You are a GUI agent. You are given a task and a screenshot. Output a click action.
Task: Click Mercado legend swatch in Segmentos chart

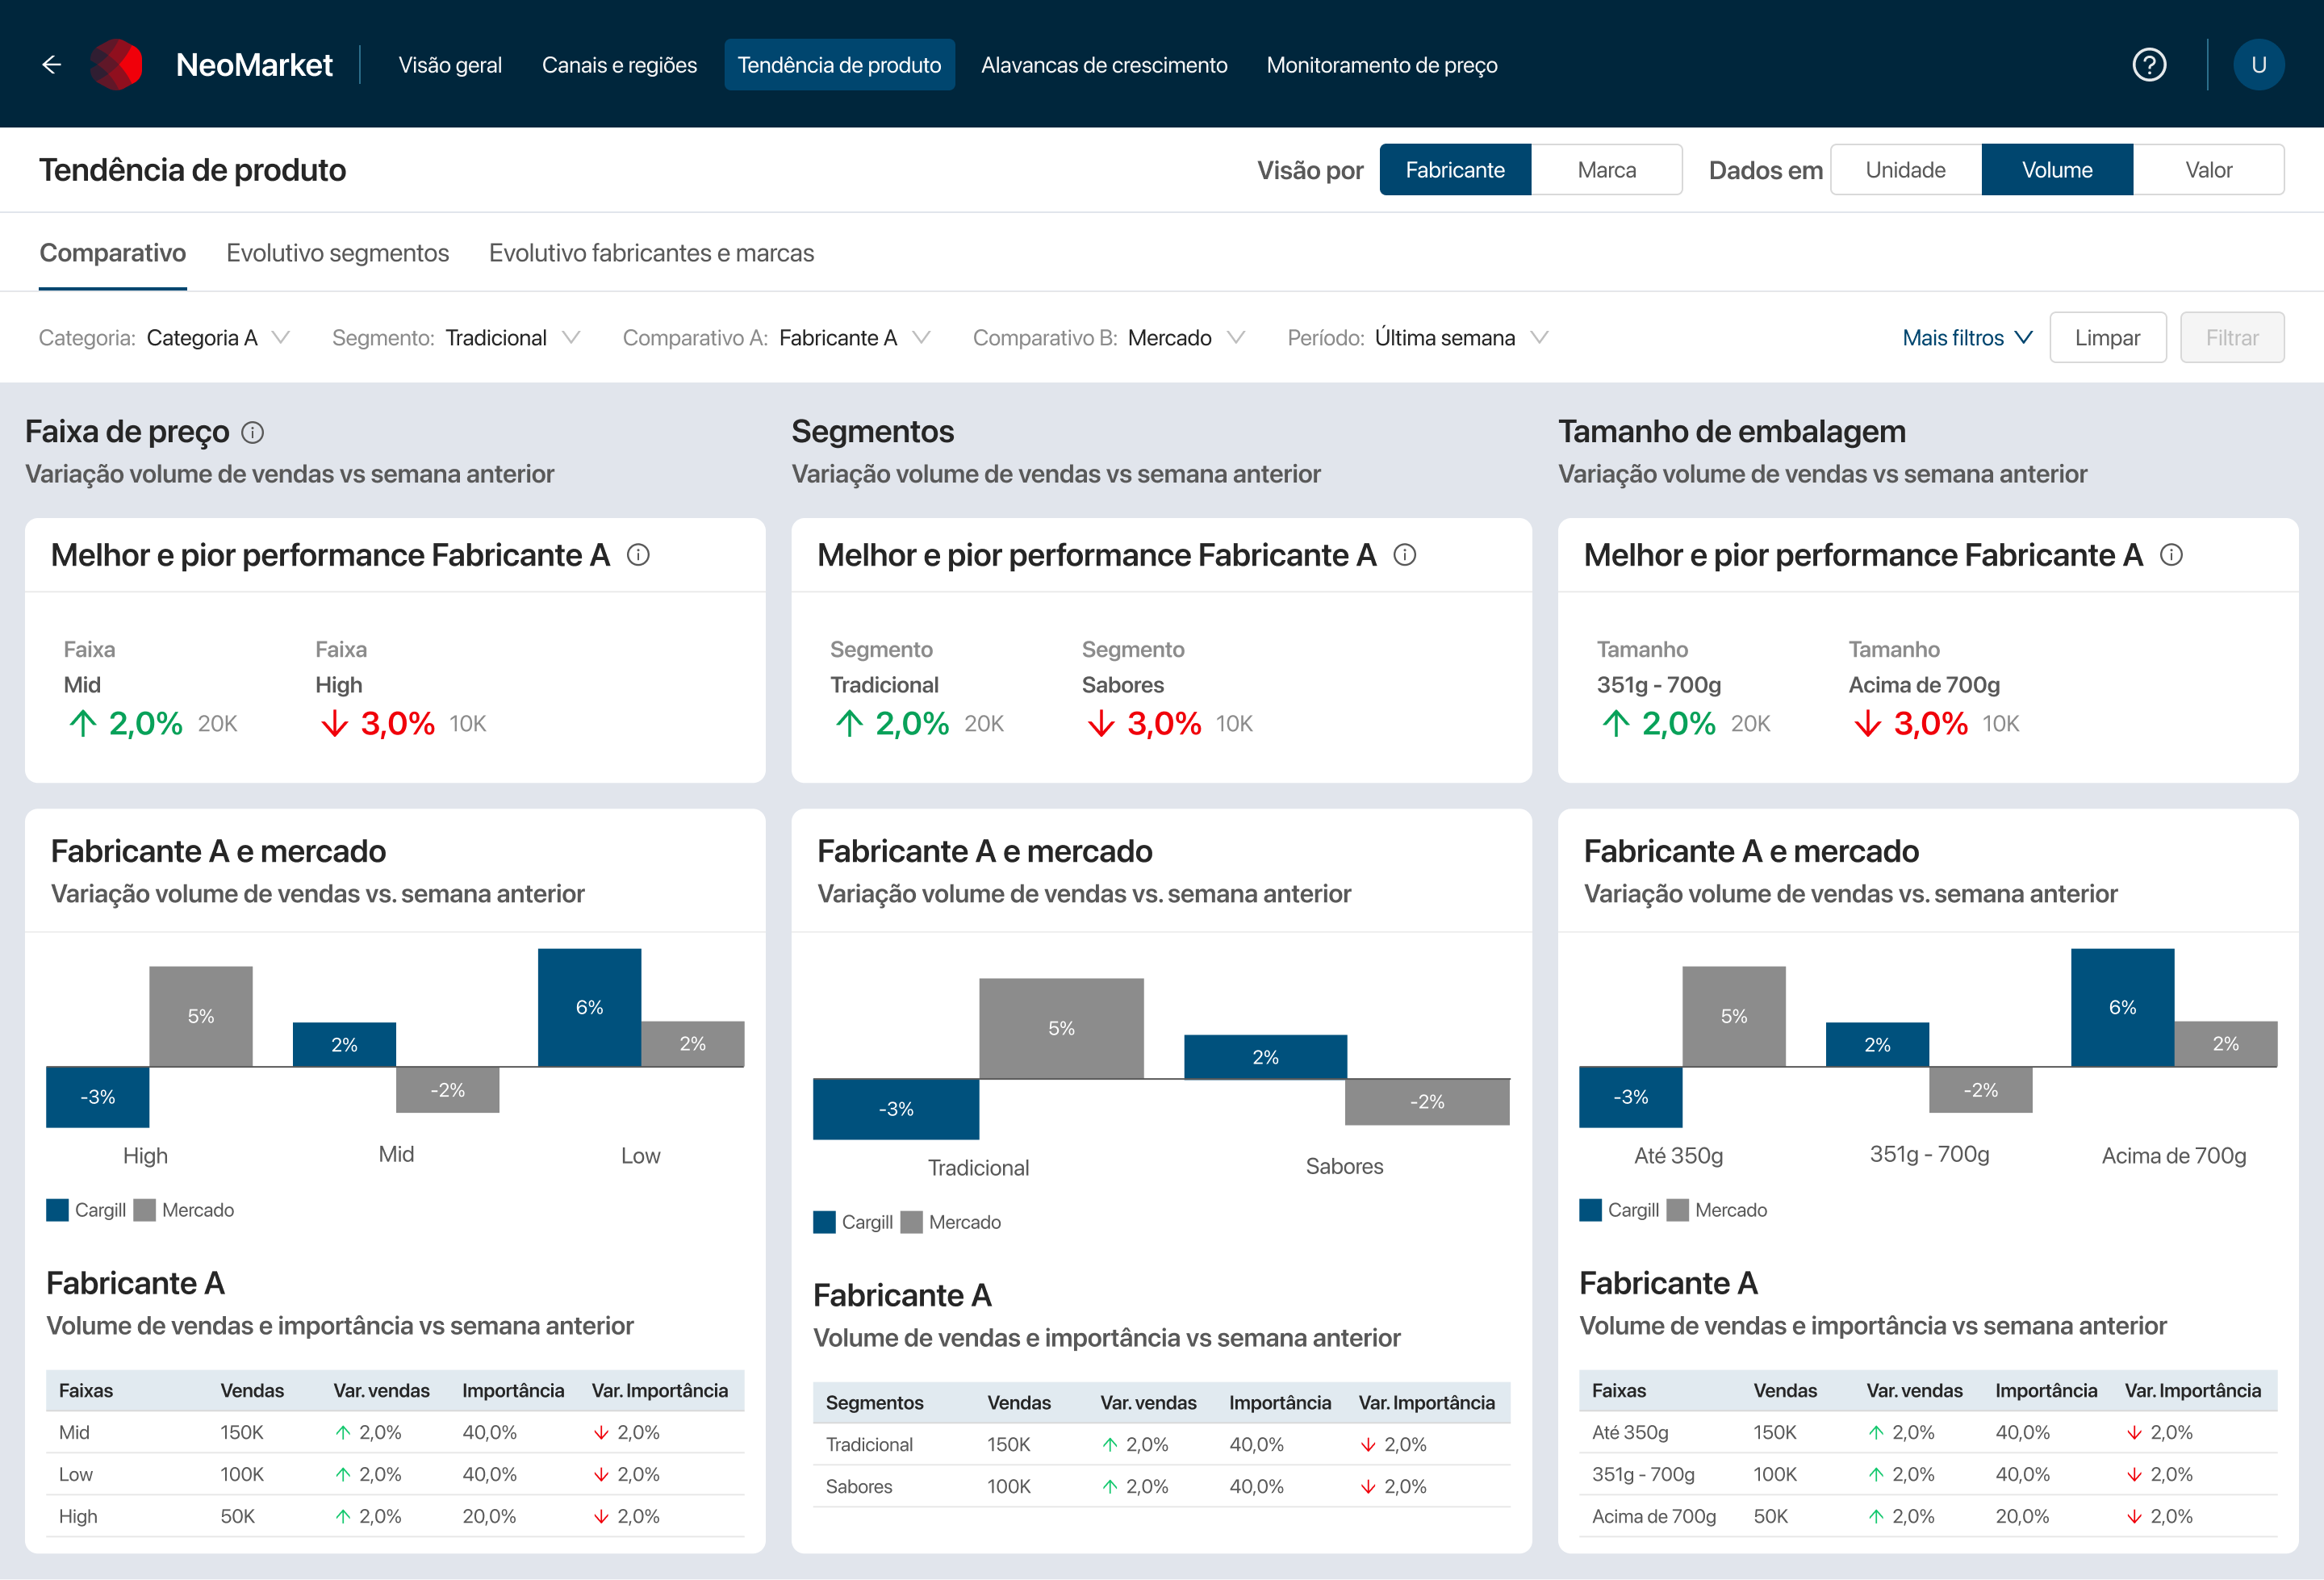point(911,1222)
